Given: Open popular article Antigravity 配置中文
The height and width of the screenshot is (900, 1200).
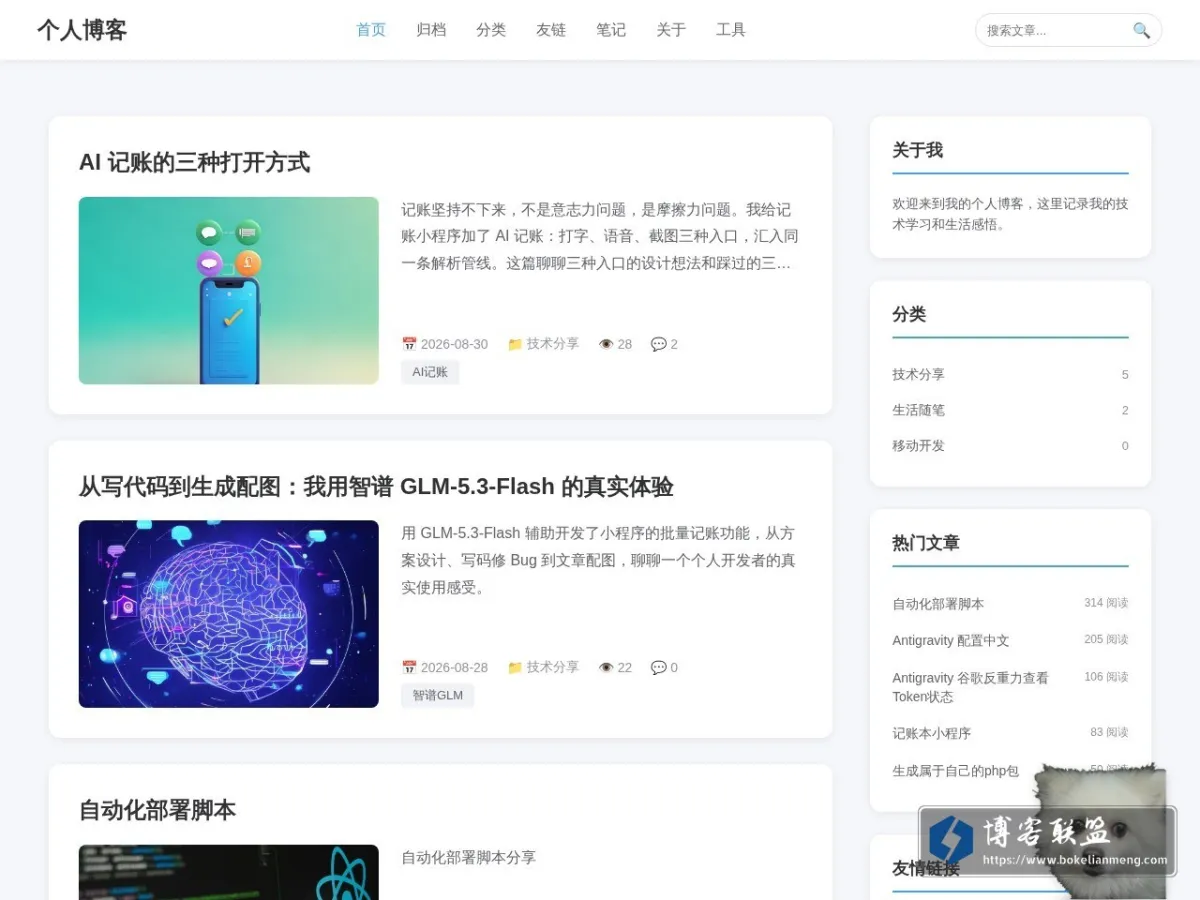Looking at the screenshot, I should click(951, 641).
